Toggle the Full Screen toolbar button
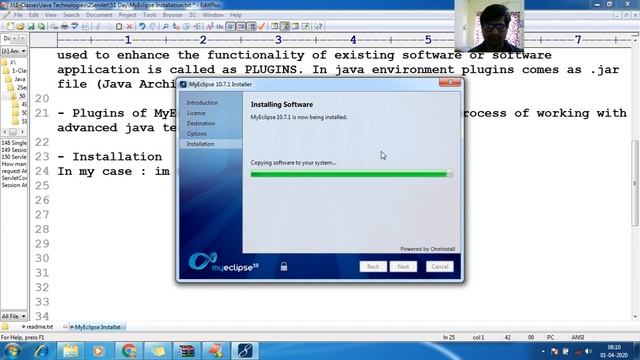This screenshot has height=360, width=640. (x=305, y=27)
